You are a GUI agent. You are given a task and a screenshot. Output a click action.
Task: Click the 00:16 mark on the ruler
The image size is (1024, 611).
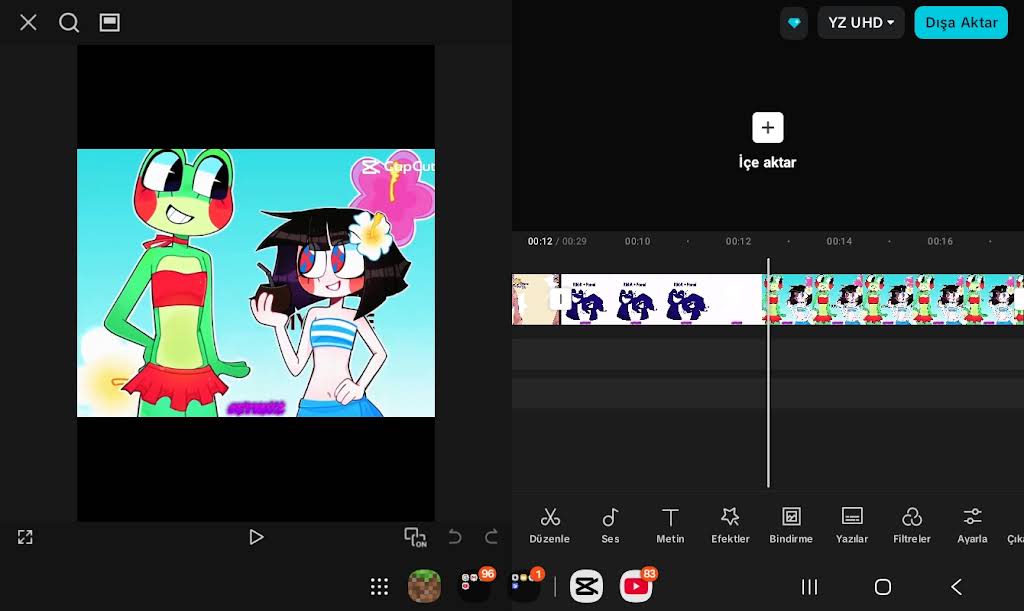[x=940, y=242]
